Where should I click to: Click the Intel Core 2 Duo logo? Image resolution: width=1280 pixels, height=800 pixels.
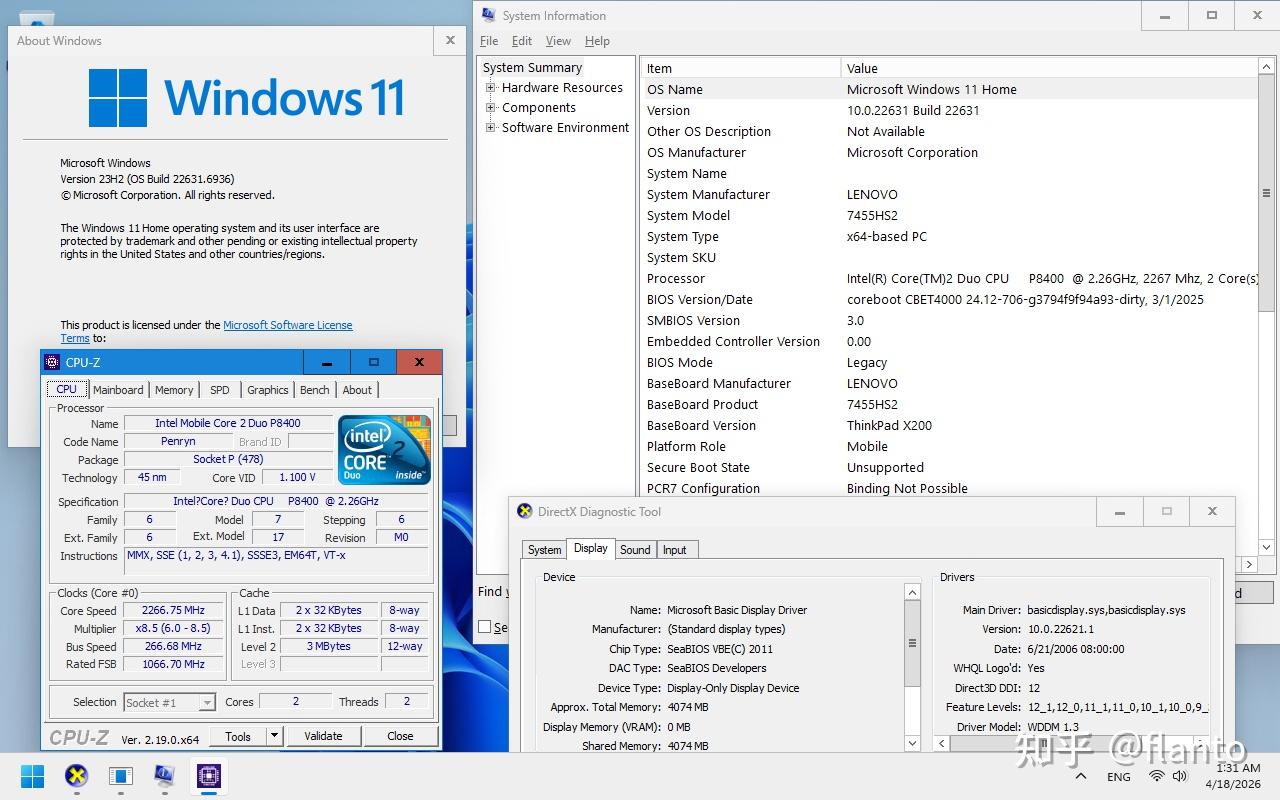[385, 450]
